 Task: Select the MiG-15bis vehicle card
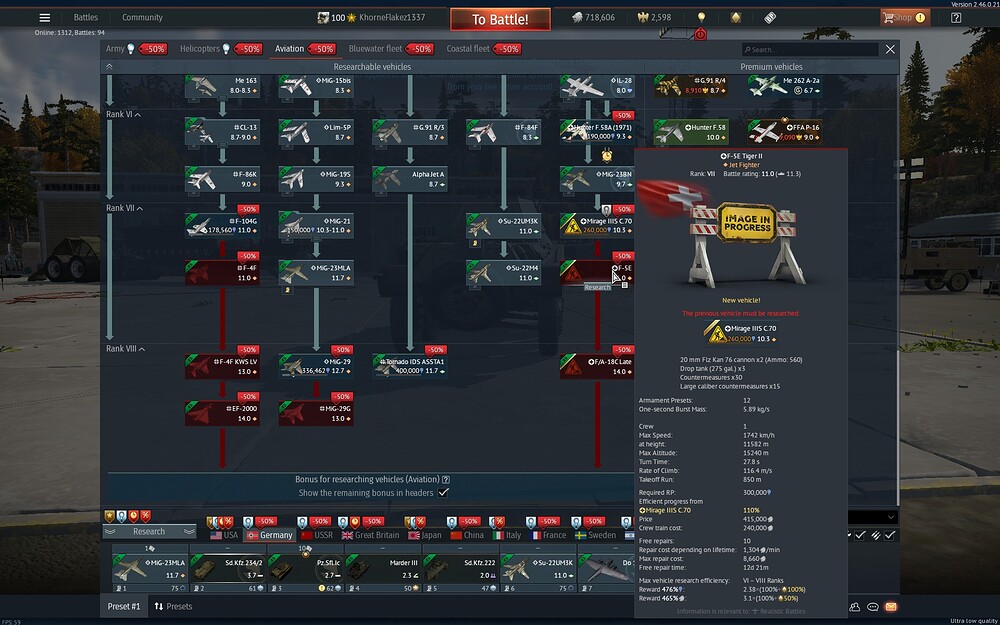click(316, 86)
